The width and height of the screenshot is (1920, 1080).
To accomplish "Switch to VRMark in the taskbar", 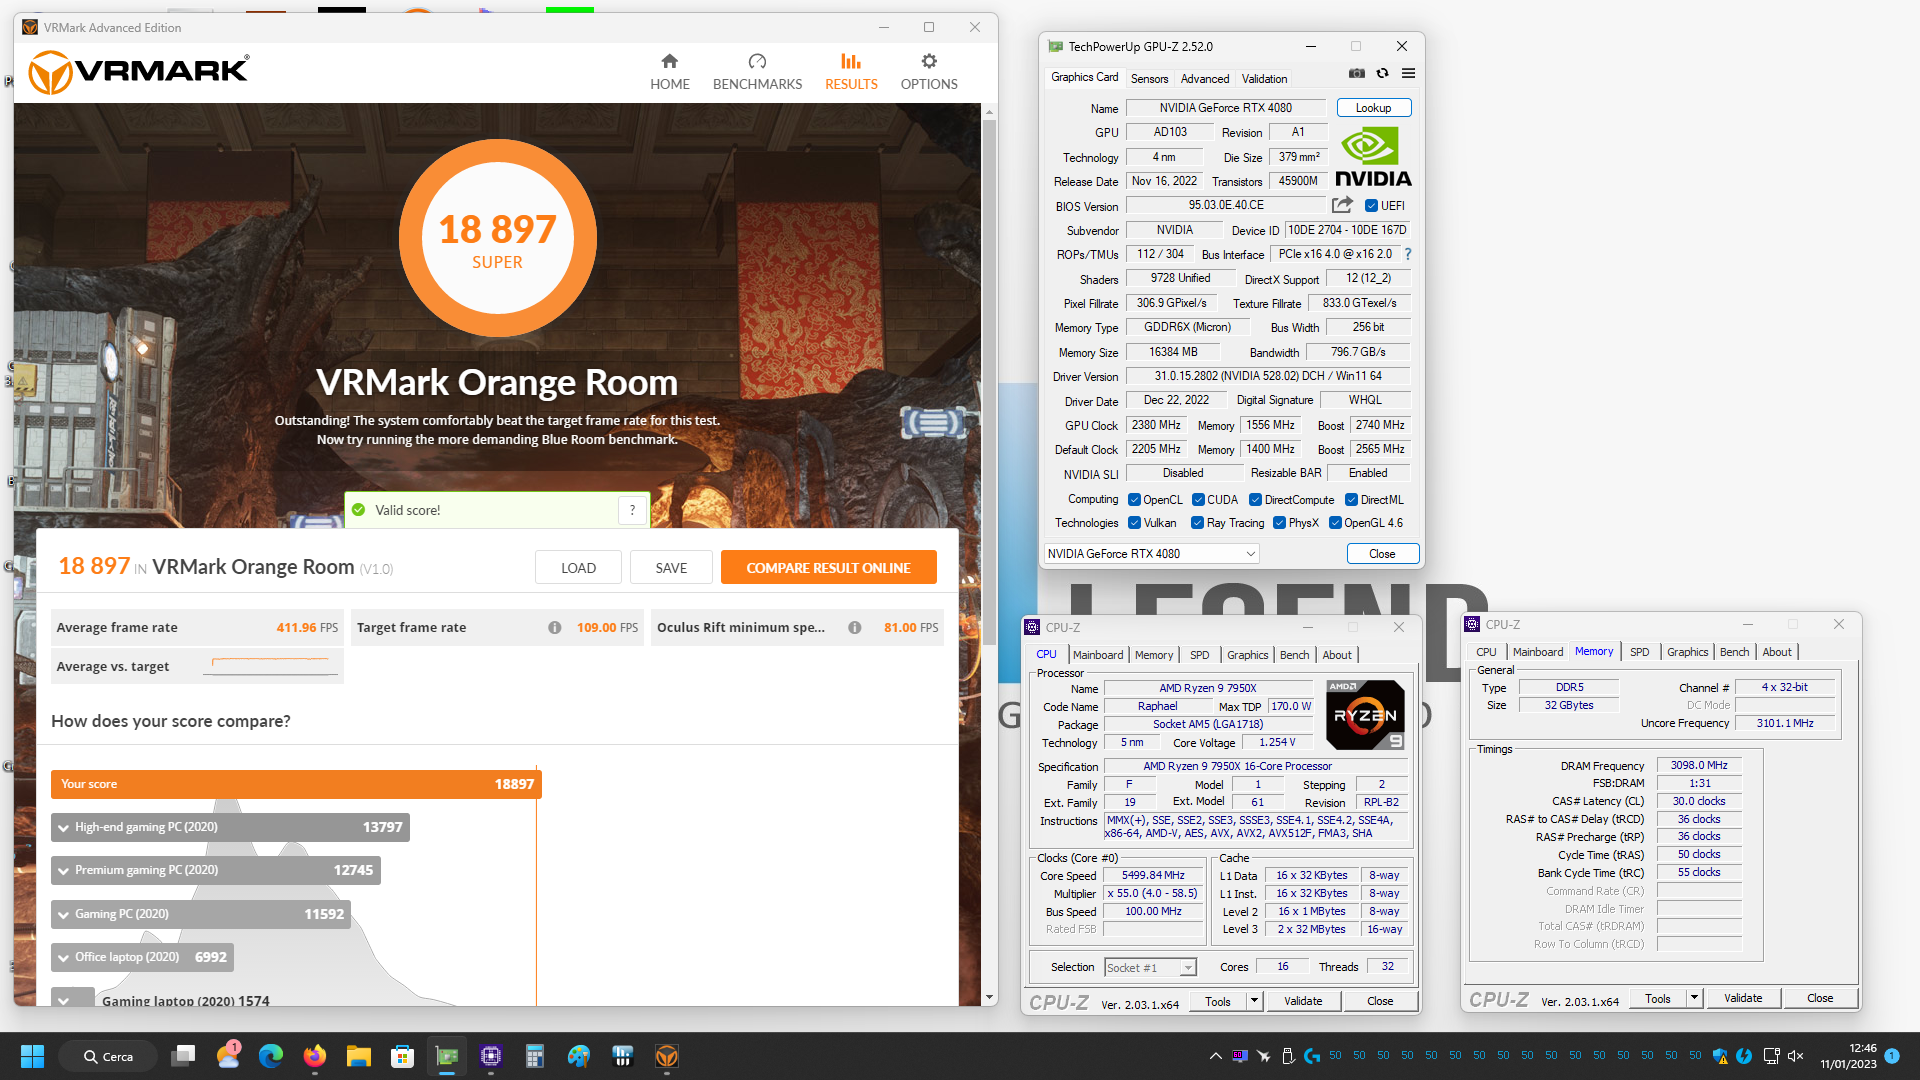I will coord(667,1056).
